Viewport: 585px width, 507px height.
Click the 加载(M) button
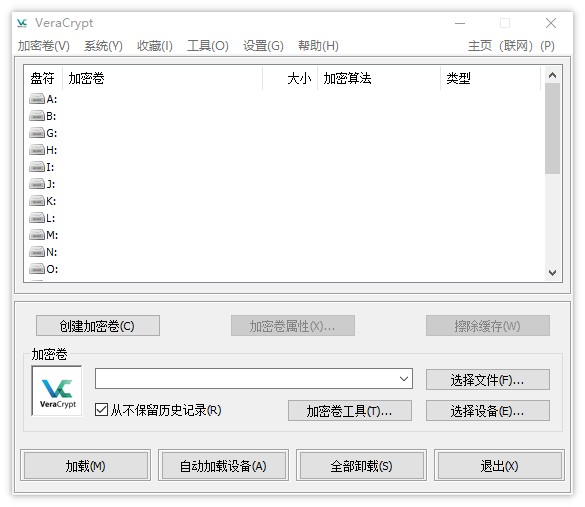click(85, 465)
